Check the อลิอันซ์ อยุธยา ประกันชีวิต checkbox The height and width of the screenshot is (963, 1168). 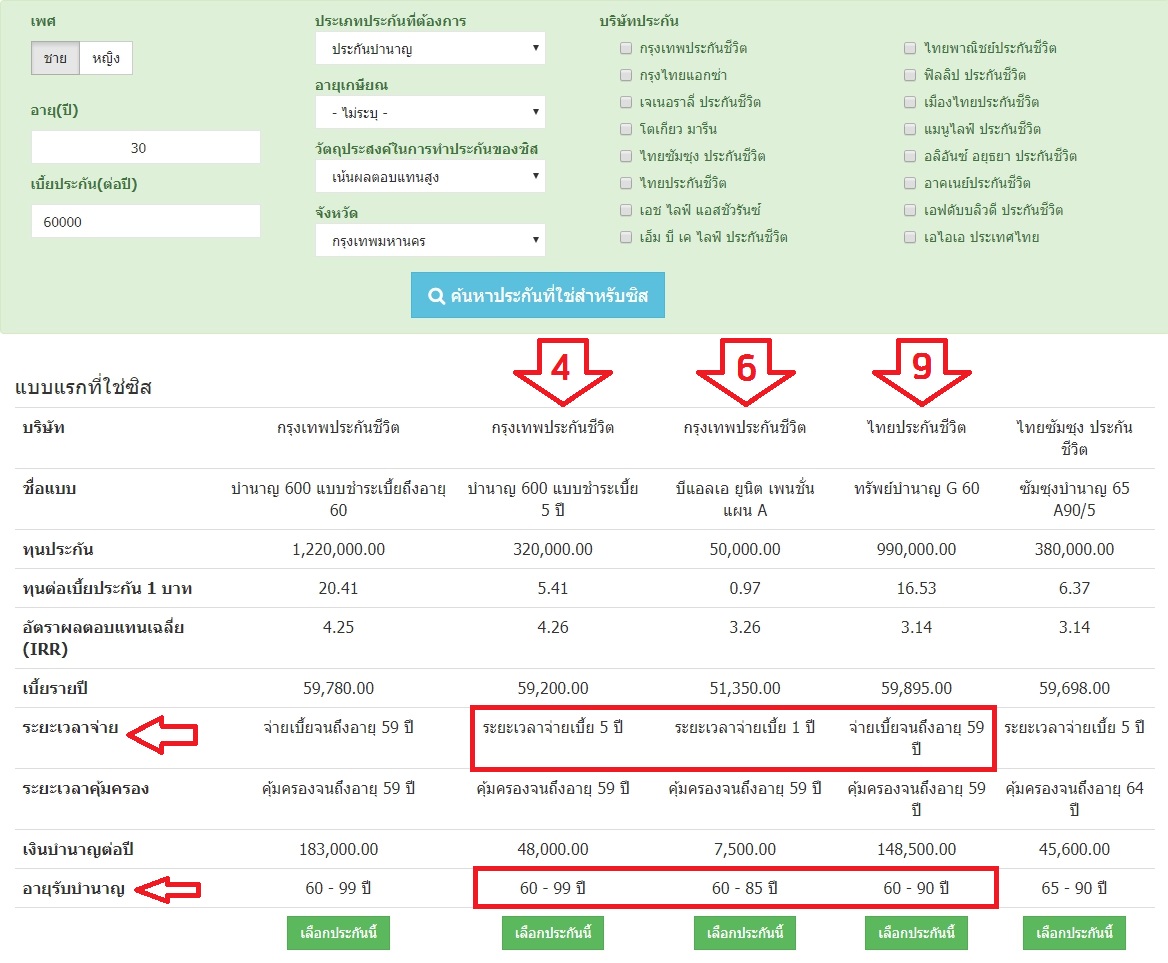click(910, 156)
